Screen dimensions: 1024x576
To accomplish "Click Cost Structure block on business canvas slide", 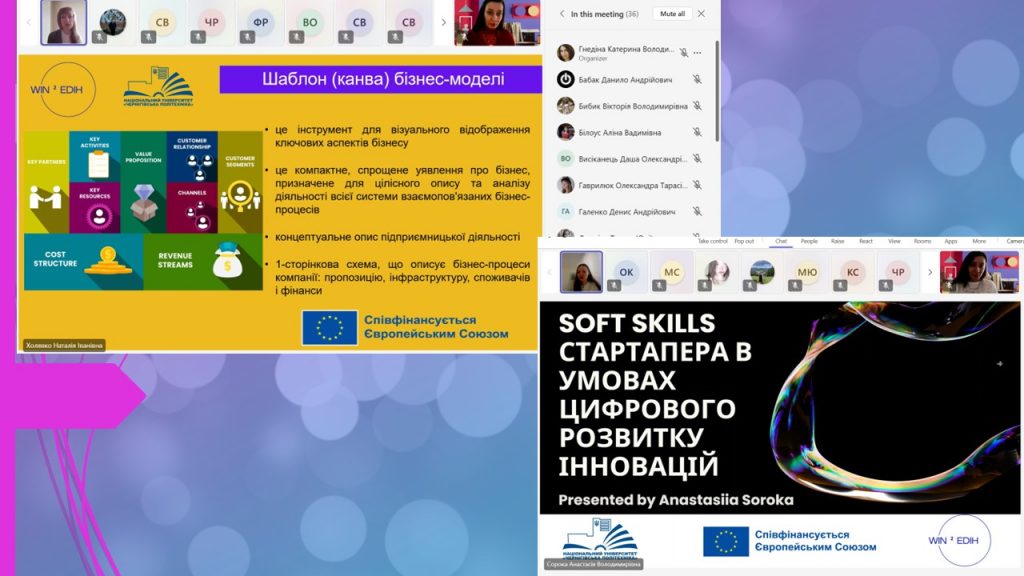I will [x=84, y=262].
